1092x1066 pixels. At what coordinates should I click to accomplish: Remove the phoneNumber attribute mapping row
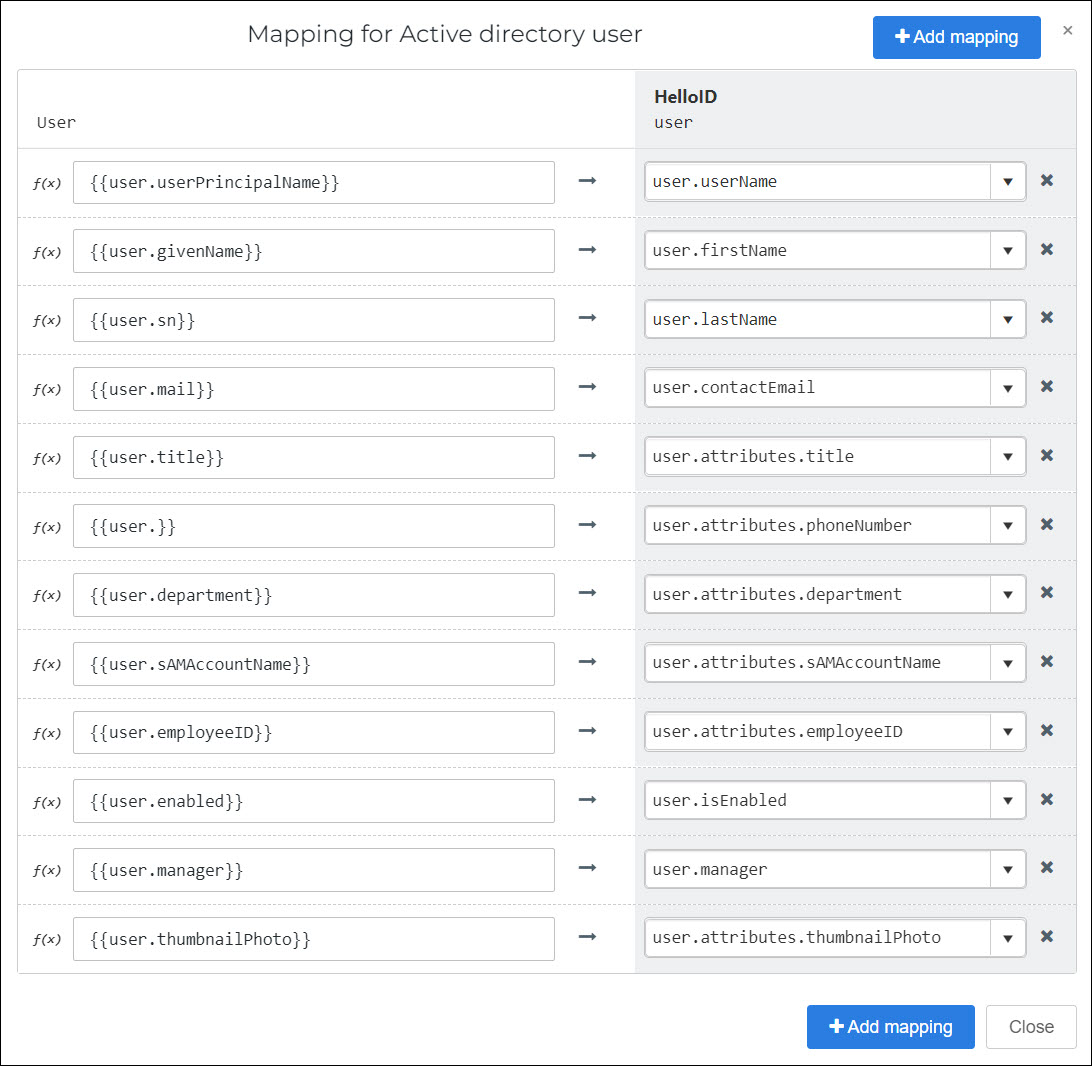[1047, 524]
